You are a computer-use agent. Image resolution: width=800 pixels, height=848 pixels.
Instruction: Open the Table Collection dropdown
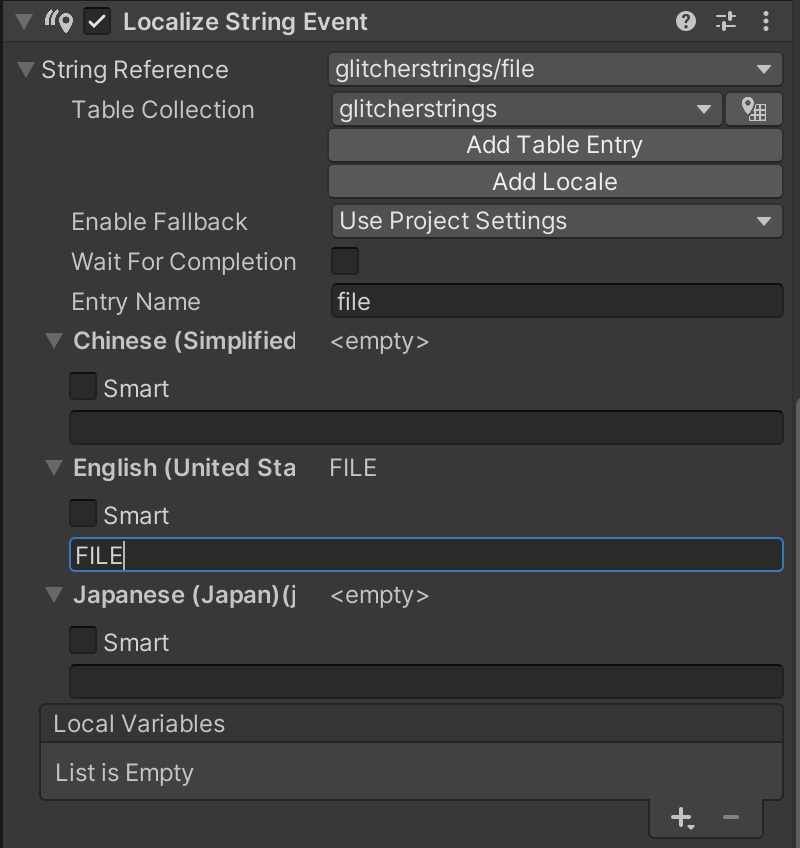click(526, 109)
